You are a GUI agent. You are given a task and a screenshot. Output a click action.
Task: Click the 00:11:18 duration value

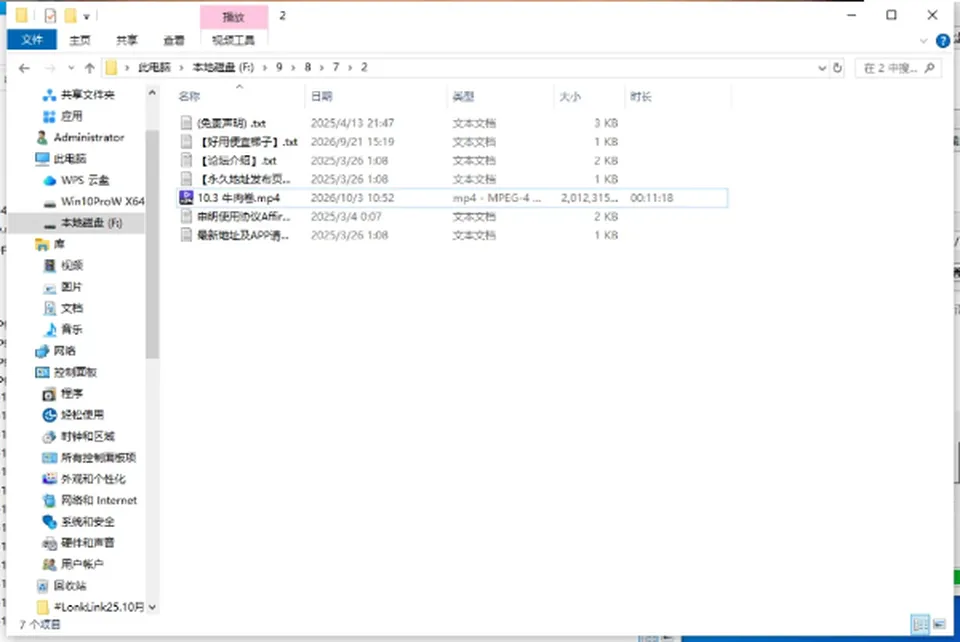click(651, 198)
